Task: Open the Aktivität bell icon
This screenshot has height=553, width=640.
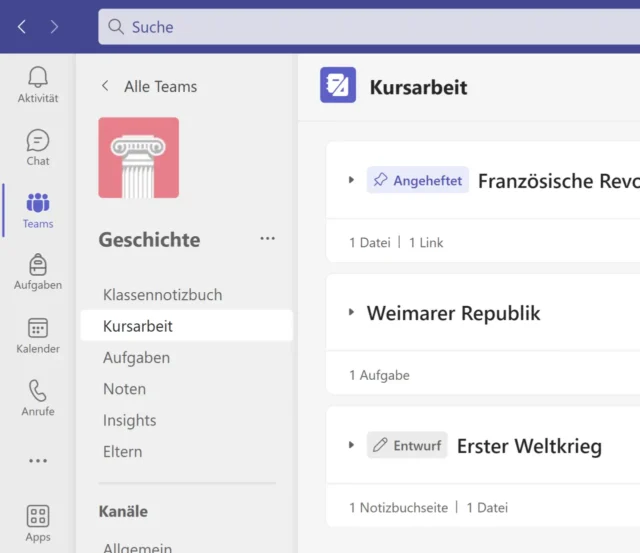Action: (38, 78)
